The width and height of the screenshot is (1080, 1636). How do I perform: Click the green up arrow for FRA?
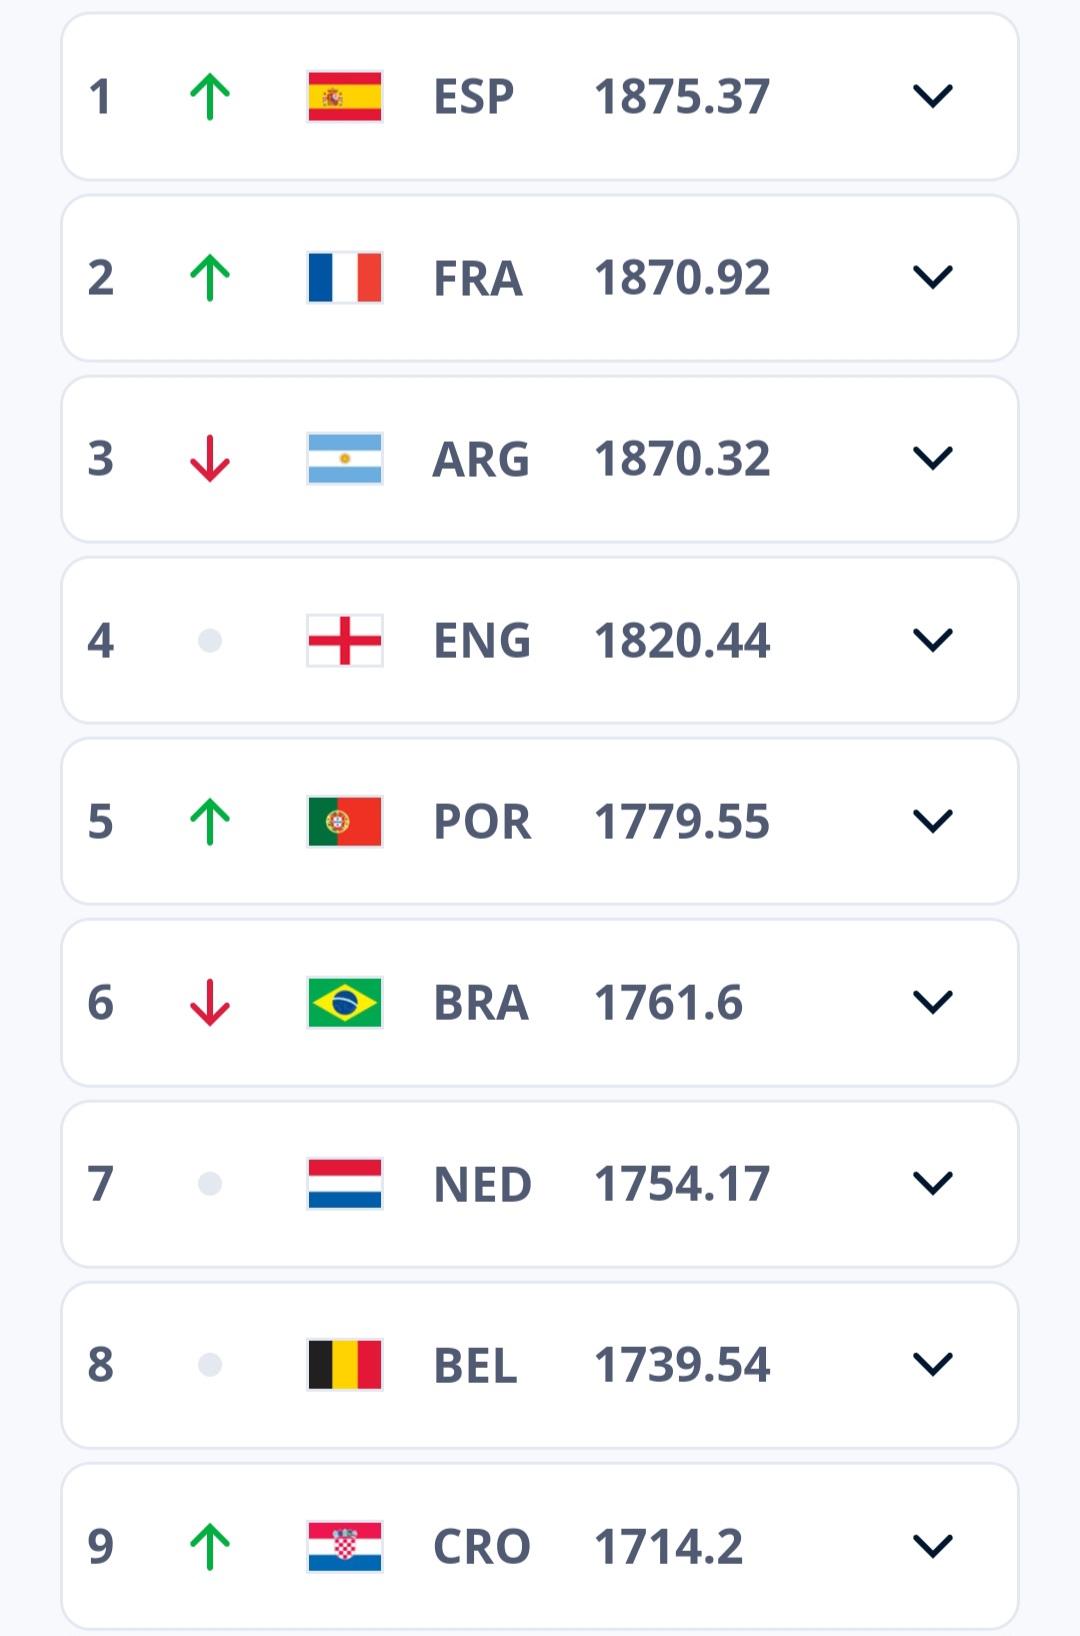coord(210,278)
